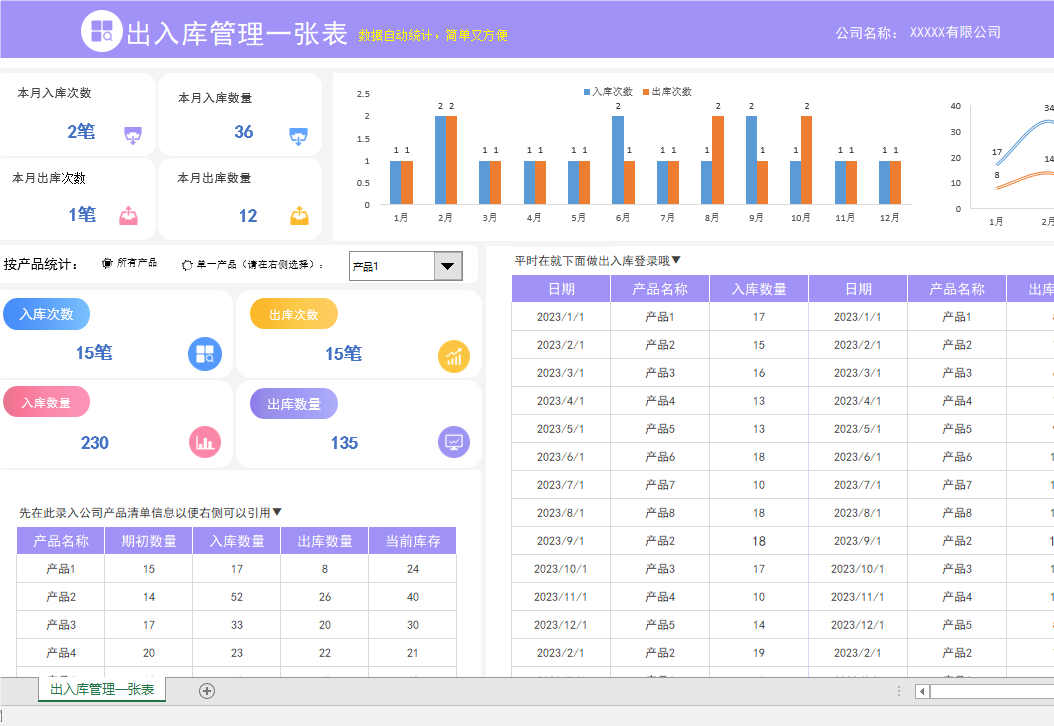Viewport: 1054px width, 726px height.
Task: Switch to the 出入库管理一张表 sheet tab
Action: 102,690
